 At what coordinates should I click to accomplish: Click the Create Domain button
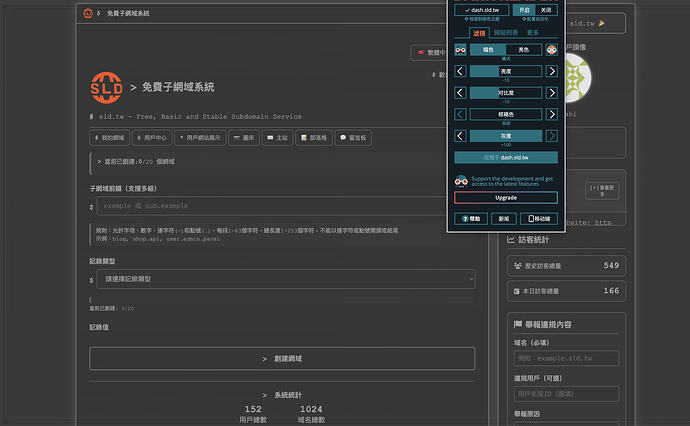click(x=282, y=359)
